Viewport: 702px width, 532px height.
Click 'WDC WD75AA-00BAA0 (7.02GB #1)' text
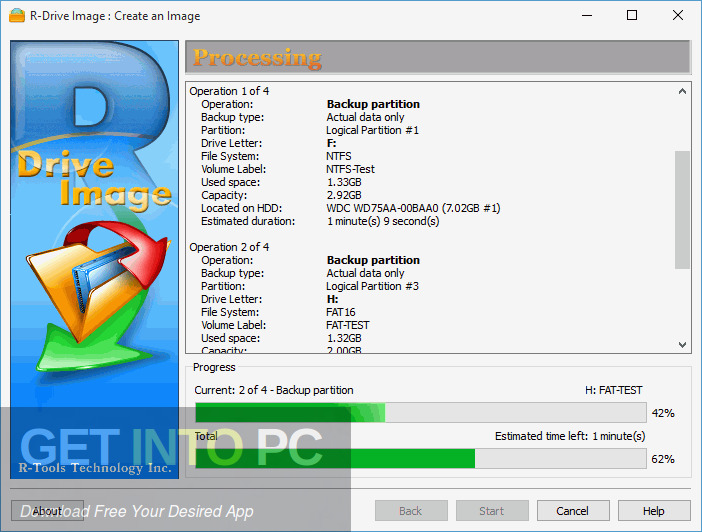tap(413, 208)
